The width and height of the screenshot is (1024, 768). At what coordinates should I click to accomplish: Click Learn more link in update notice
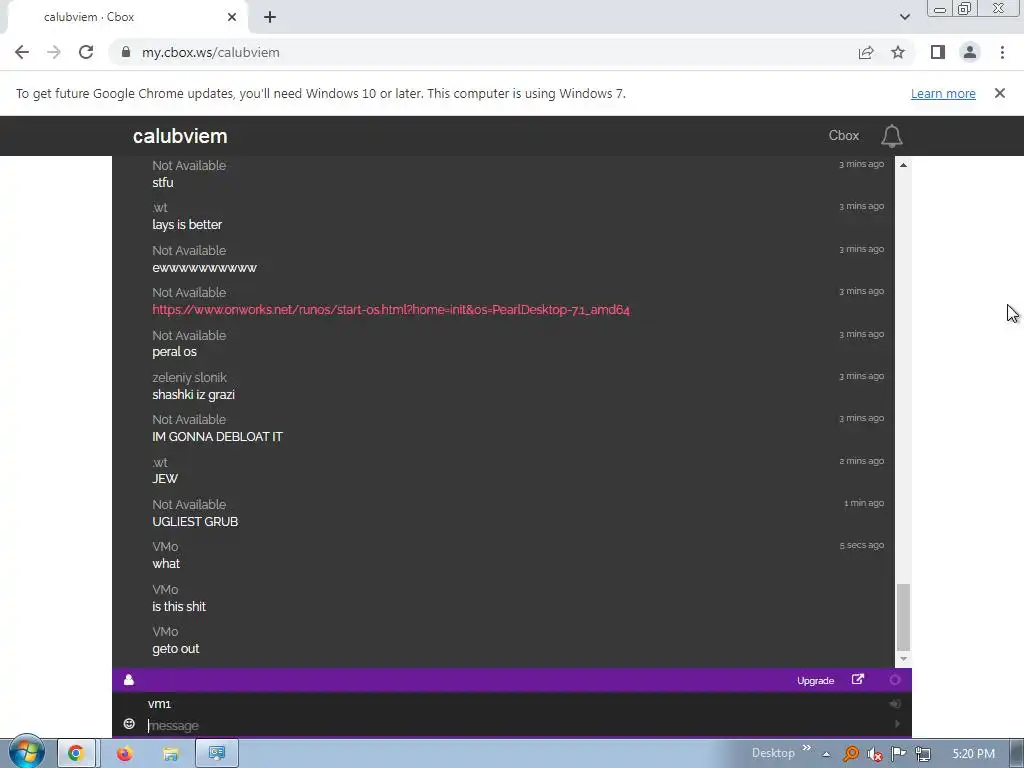[x=943, y=93]
